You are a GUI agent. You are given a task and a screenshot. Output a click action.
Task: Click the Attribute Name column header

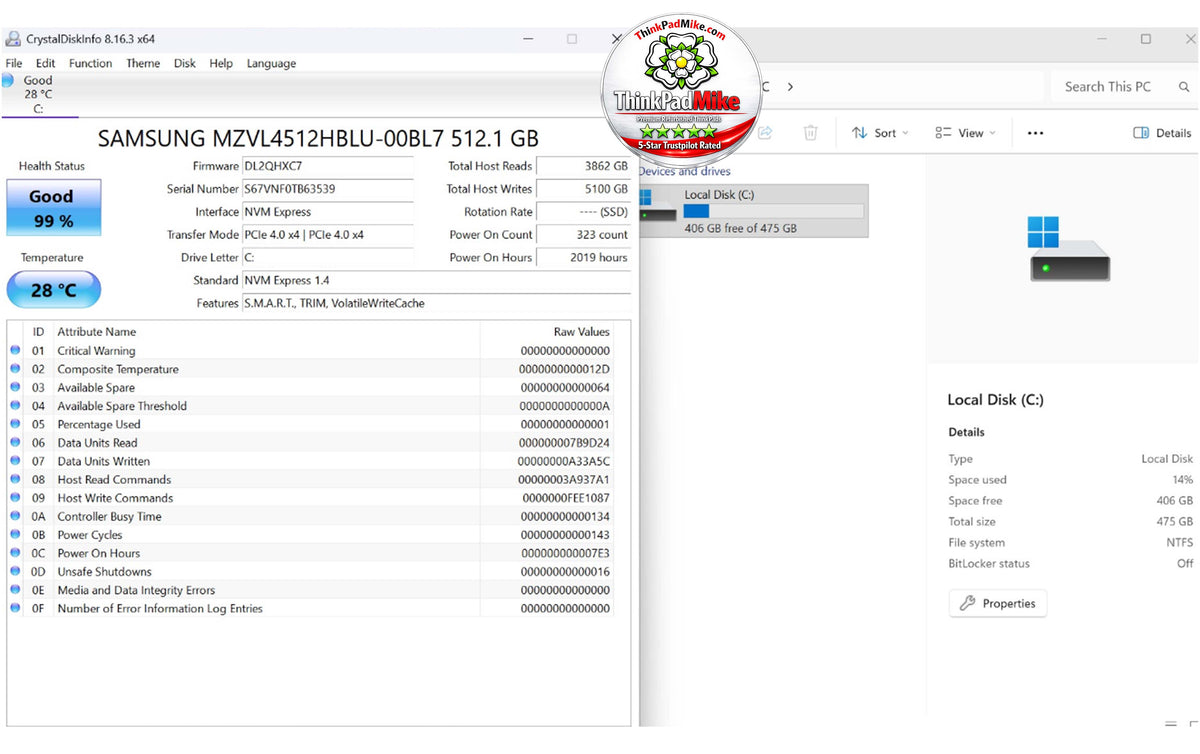pyautogui.click(x=97, y=332)
